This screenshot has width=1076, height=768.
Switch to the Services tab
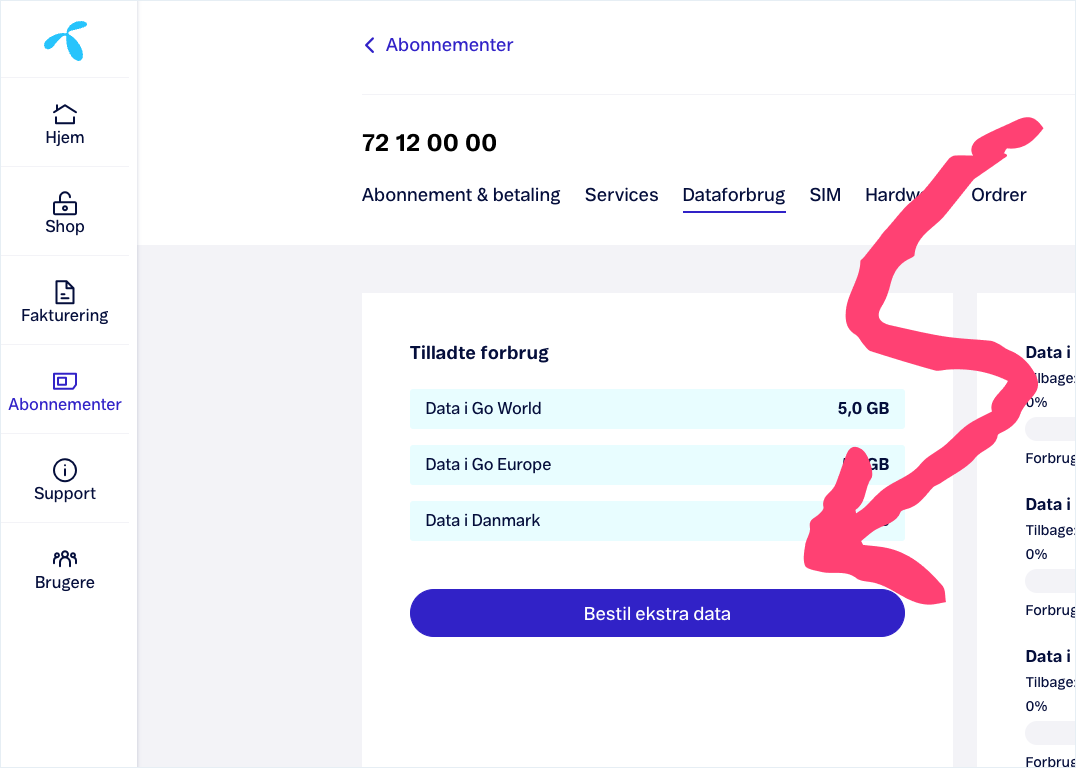[621, 195]
